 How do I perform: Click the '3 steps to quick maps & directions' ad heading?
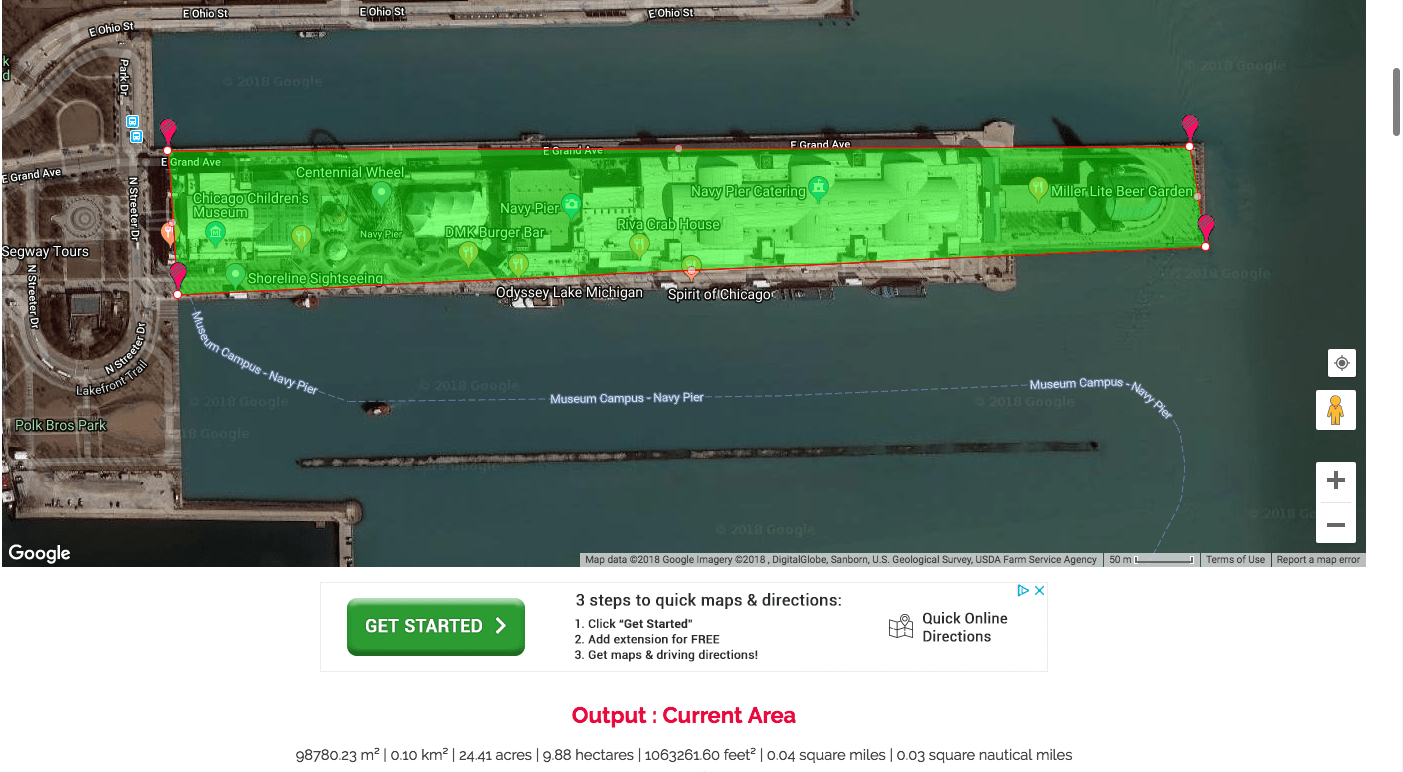709,600
